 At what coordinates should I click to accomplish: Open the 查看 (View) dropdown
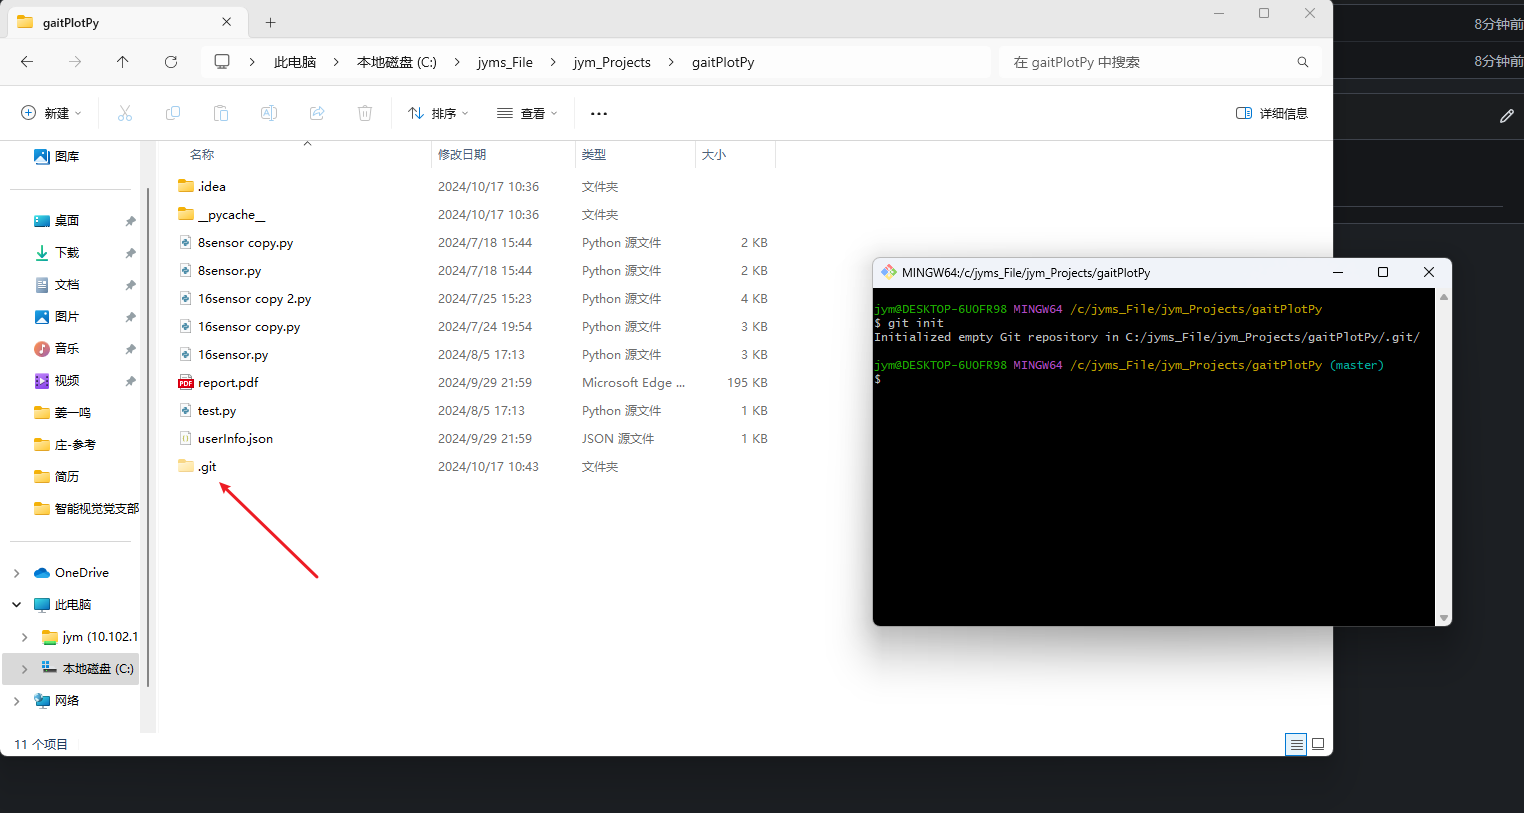pos(527,113)
